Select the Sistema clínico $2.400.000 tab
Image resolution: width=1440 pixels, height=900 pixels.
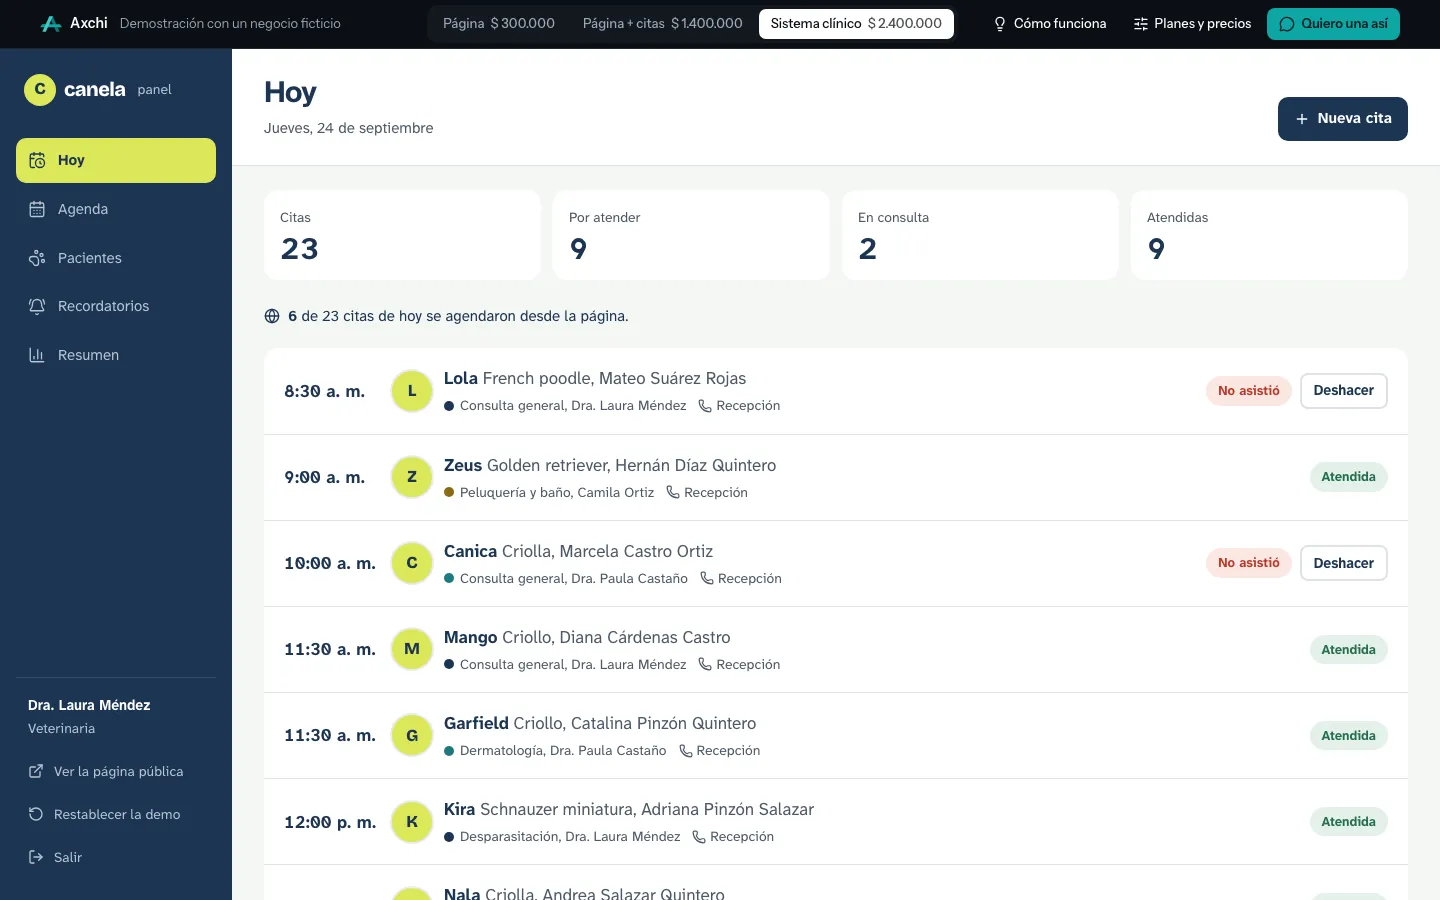pos(856,24)
